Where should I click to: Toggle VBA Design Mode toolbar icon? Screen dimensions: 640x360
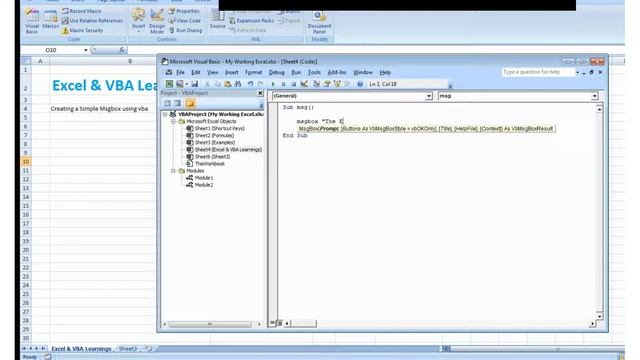click(x=304, y=84)
